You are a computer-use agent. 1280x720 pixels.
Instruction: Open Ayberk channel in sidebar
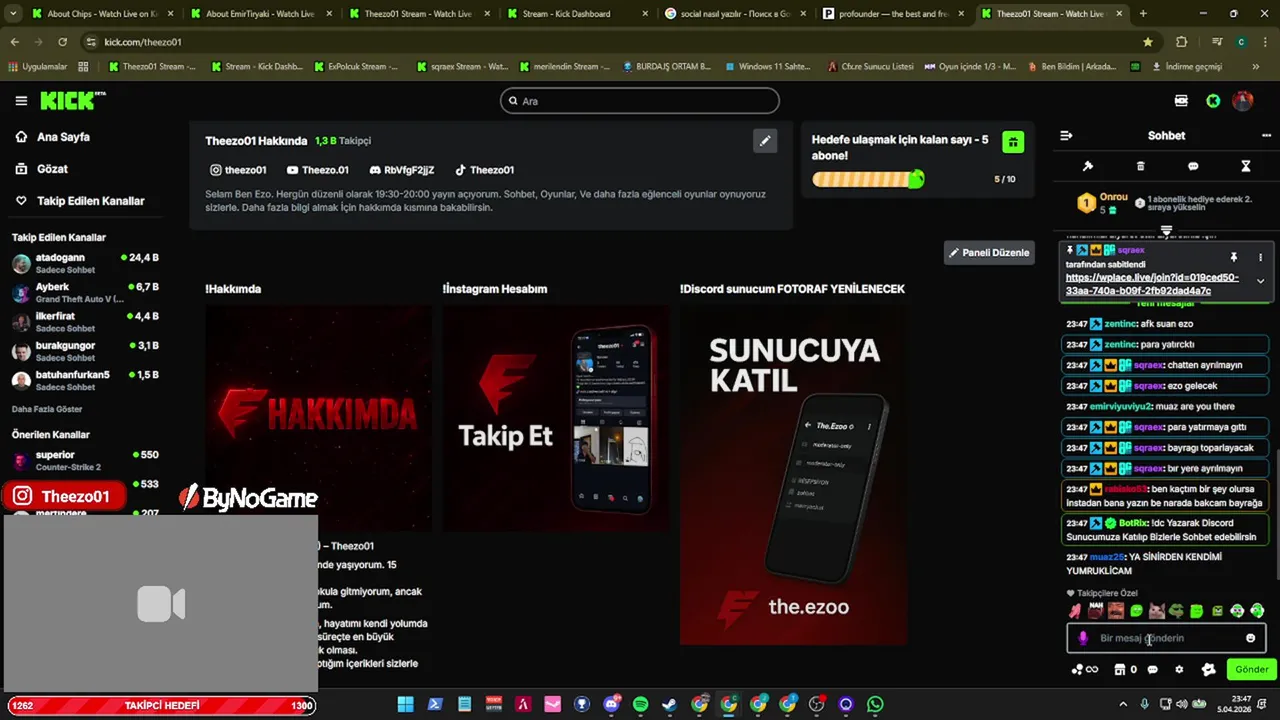tap(85, 293)
